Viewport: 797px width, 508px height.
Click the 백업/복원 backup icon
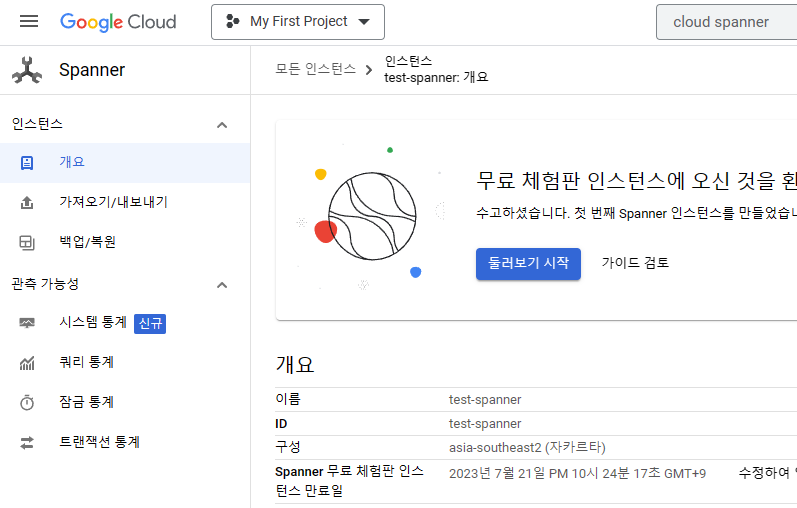(27, 242)
